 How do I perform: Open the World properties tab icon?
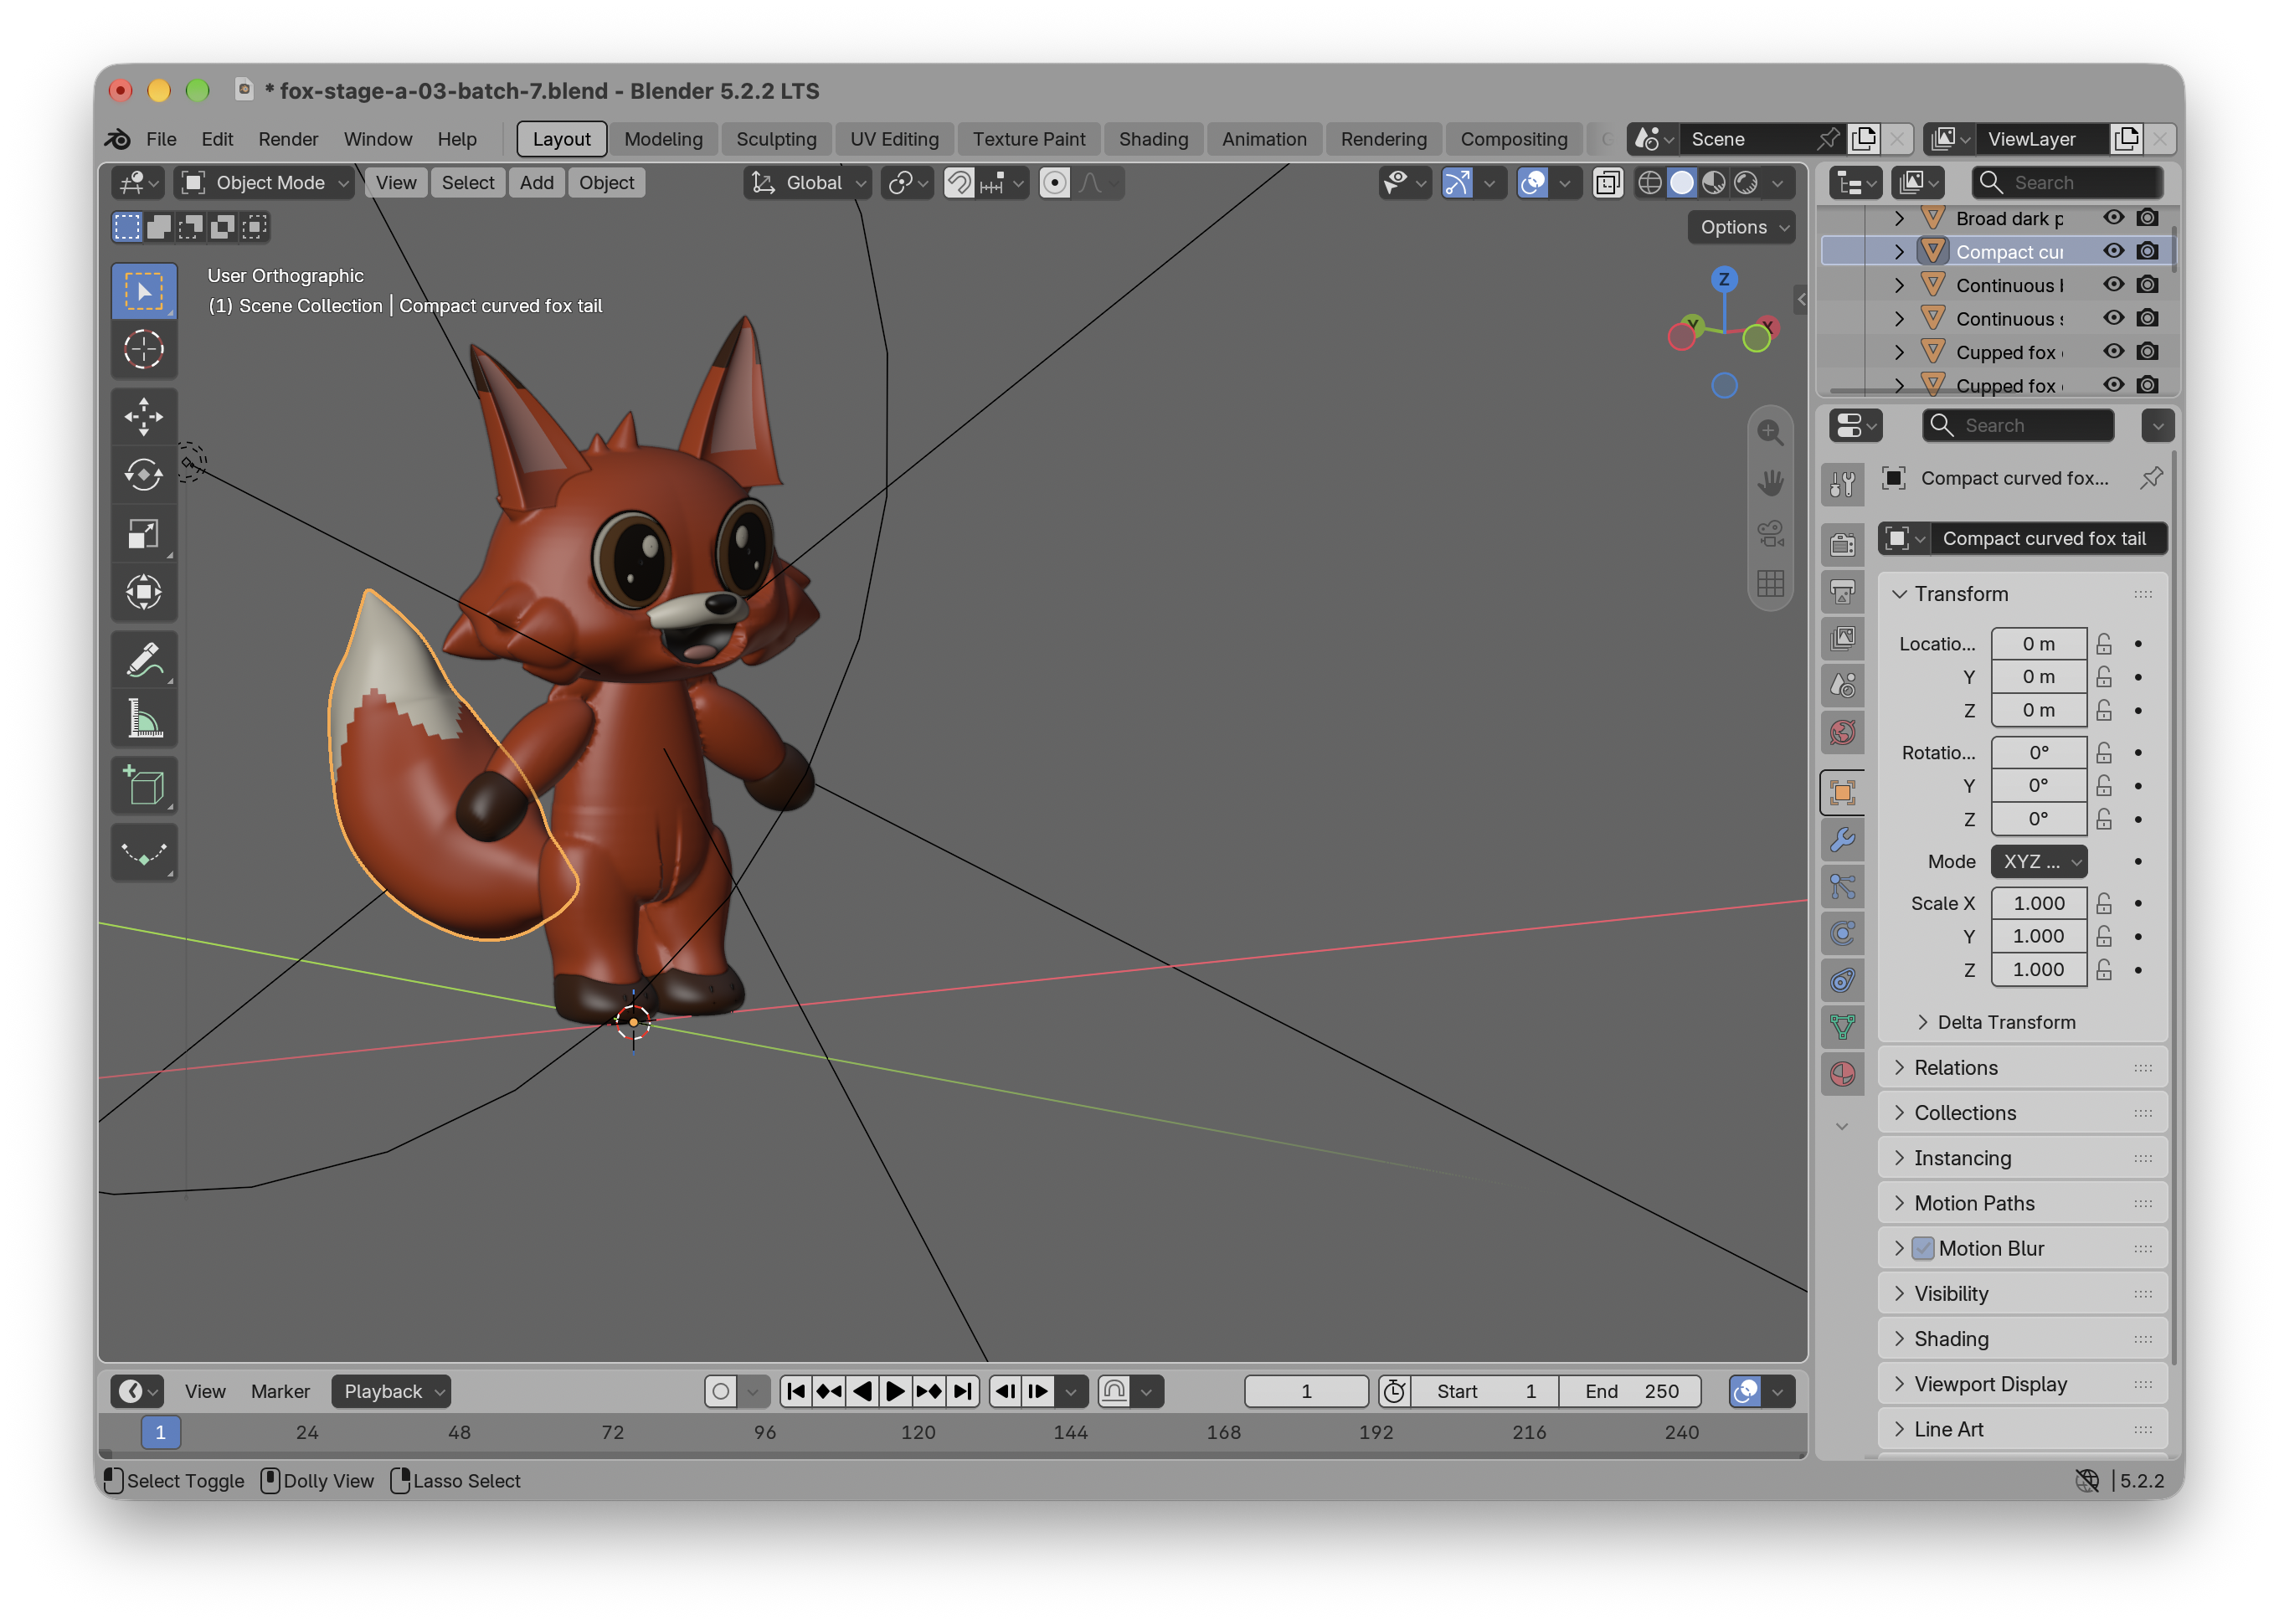point(1842,733)
